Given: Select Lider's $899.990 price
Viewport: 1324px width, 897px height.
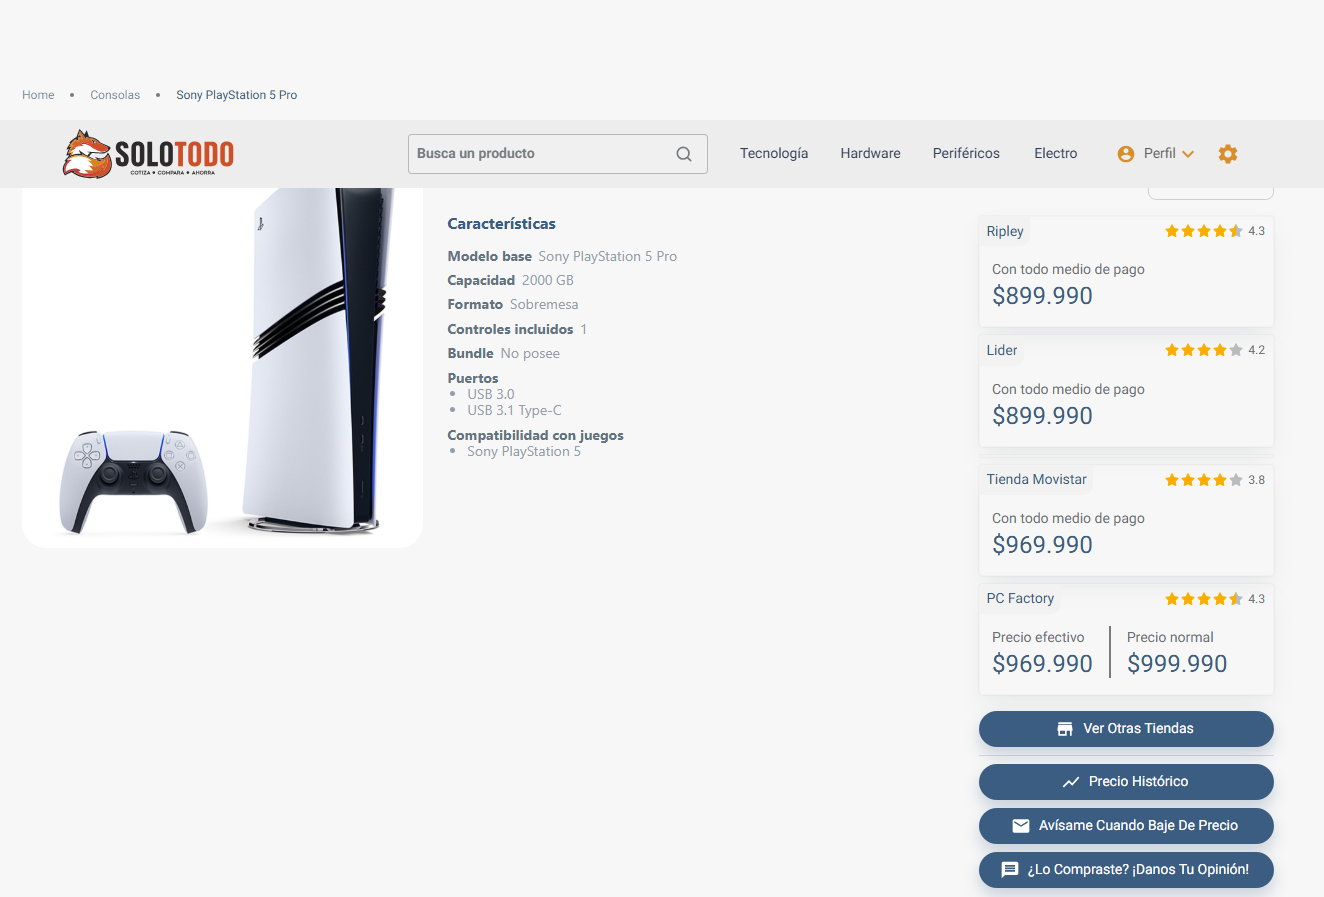Looking at the screenshot, I should coord(1042,416).
